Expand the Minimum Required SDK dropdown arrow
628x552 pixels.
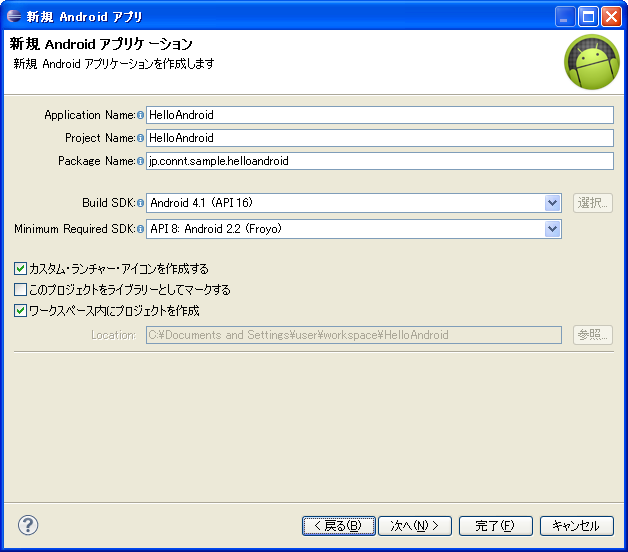click(552, 229)
